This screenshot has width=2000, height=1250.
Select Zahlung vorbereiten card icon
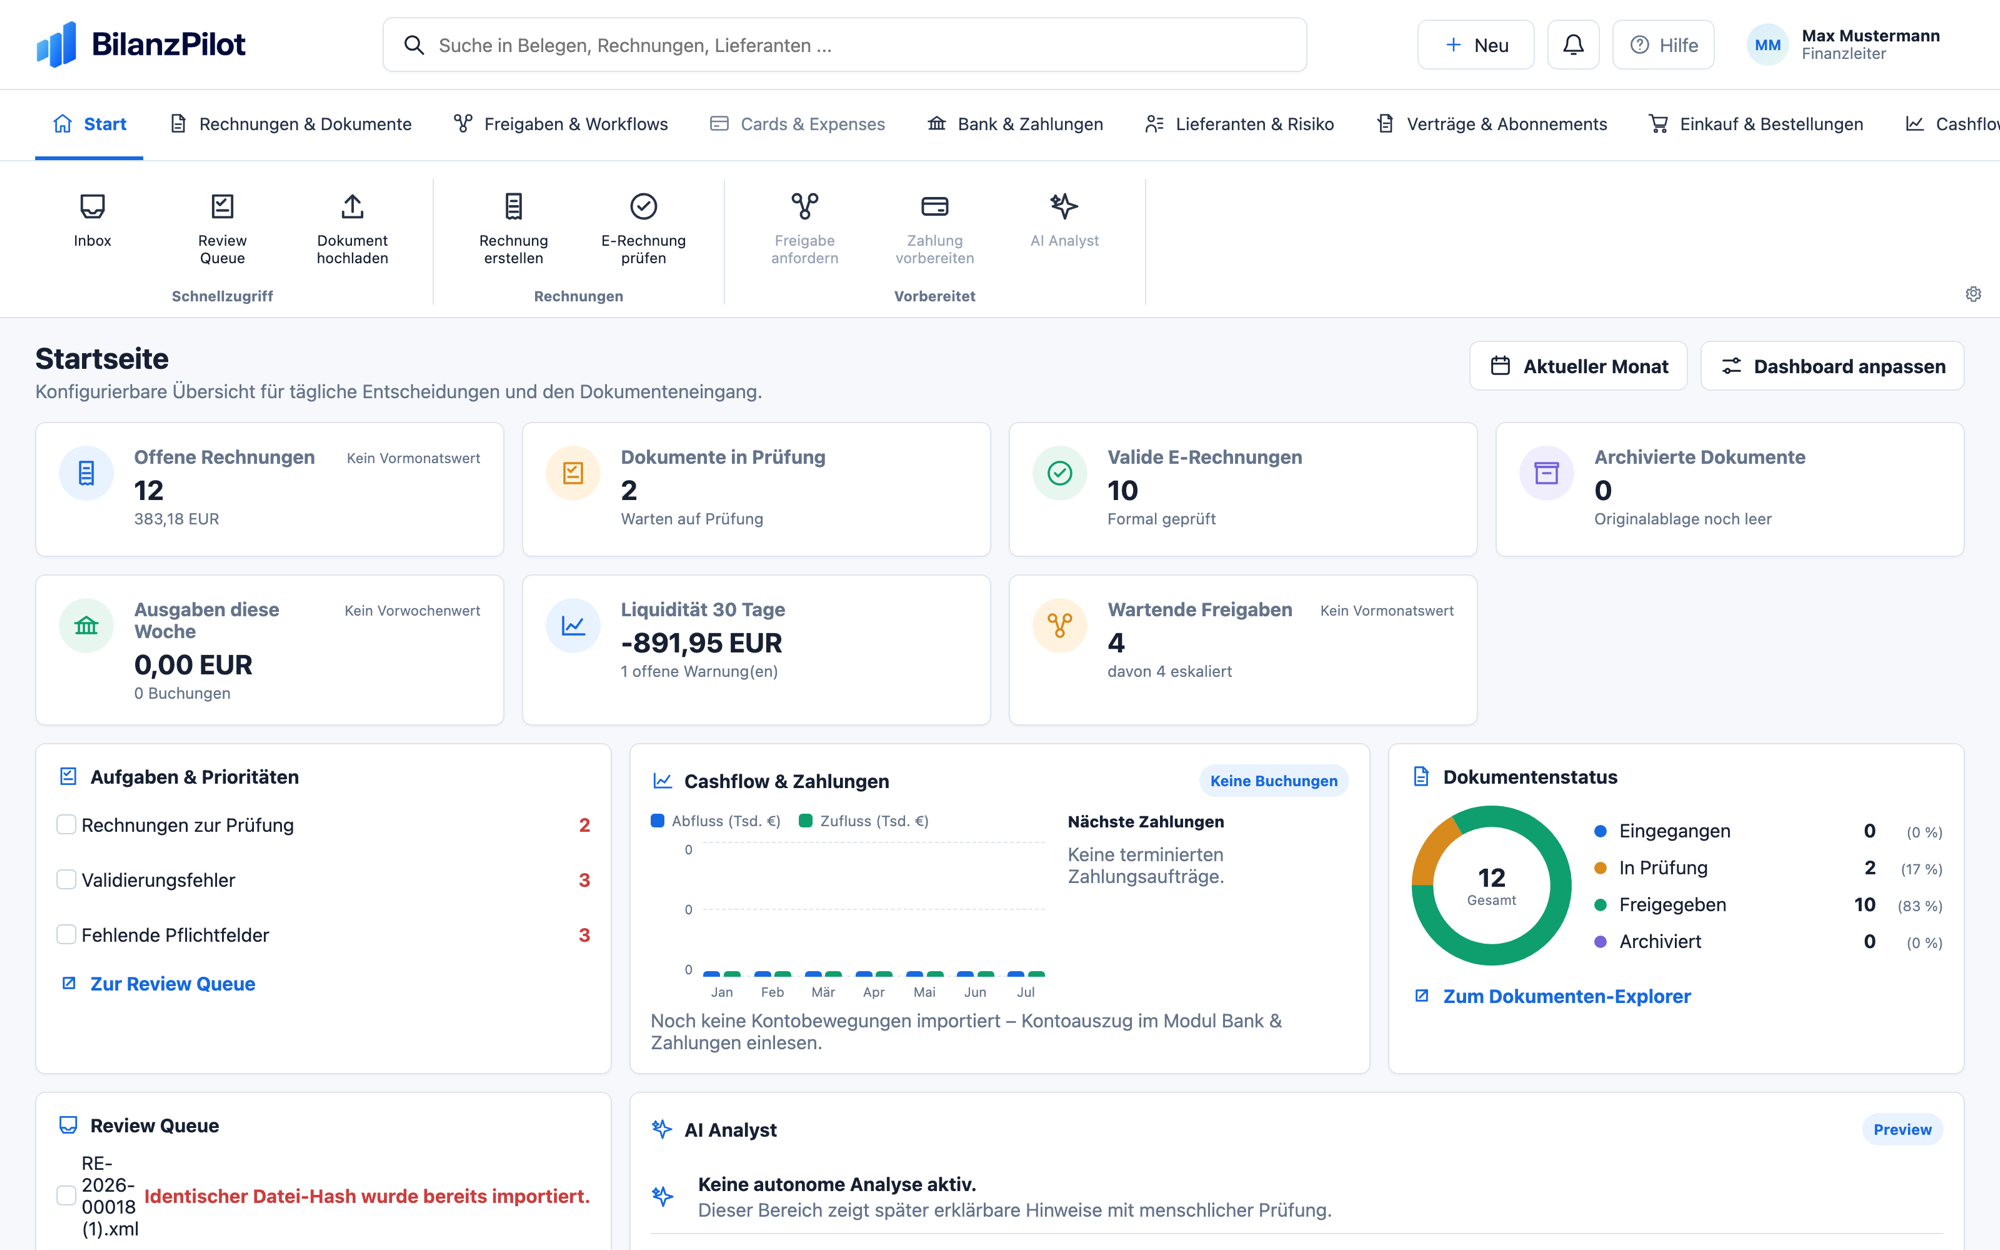(x=934, y=207)
